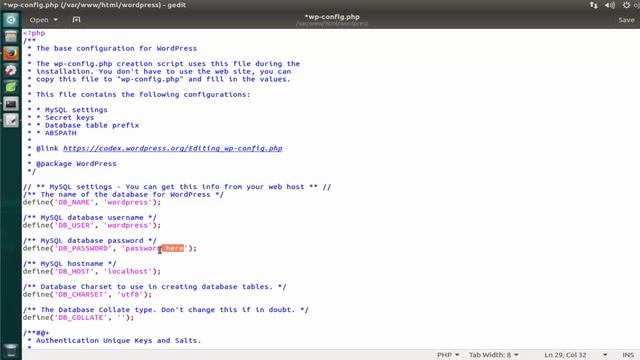
Task: Click 'wordpress' value in DB_USER line
Action: [128, 225]
